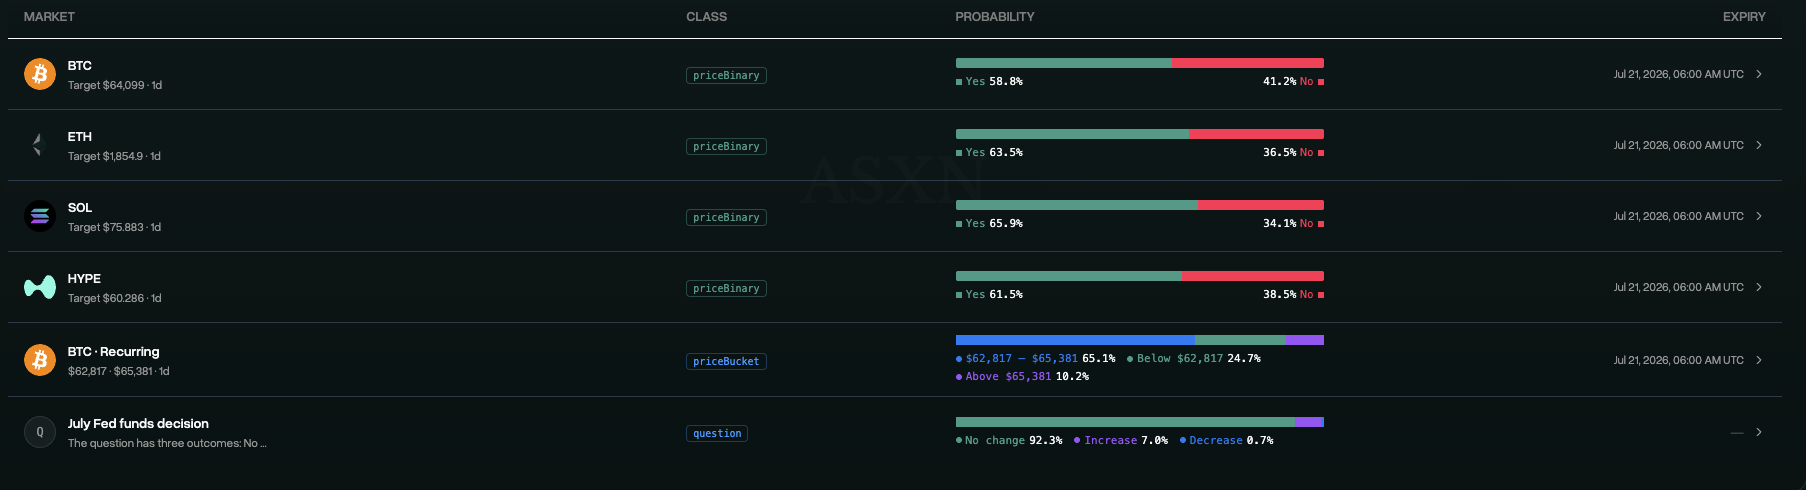The height and width of the screenshot is (490, 1806).
Task: Open SOL row chevron arrow
Action: point(1759,216)
